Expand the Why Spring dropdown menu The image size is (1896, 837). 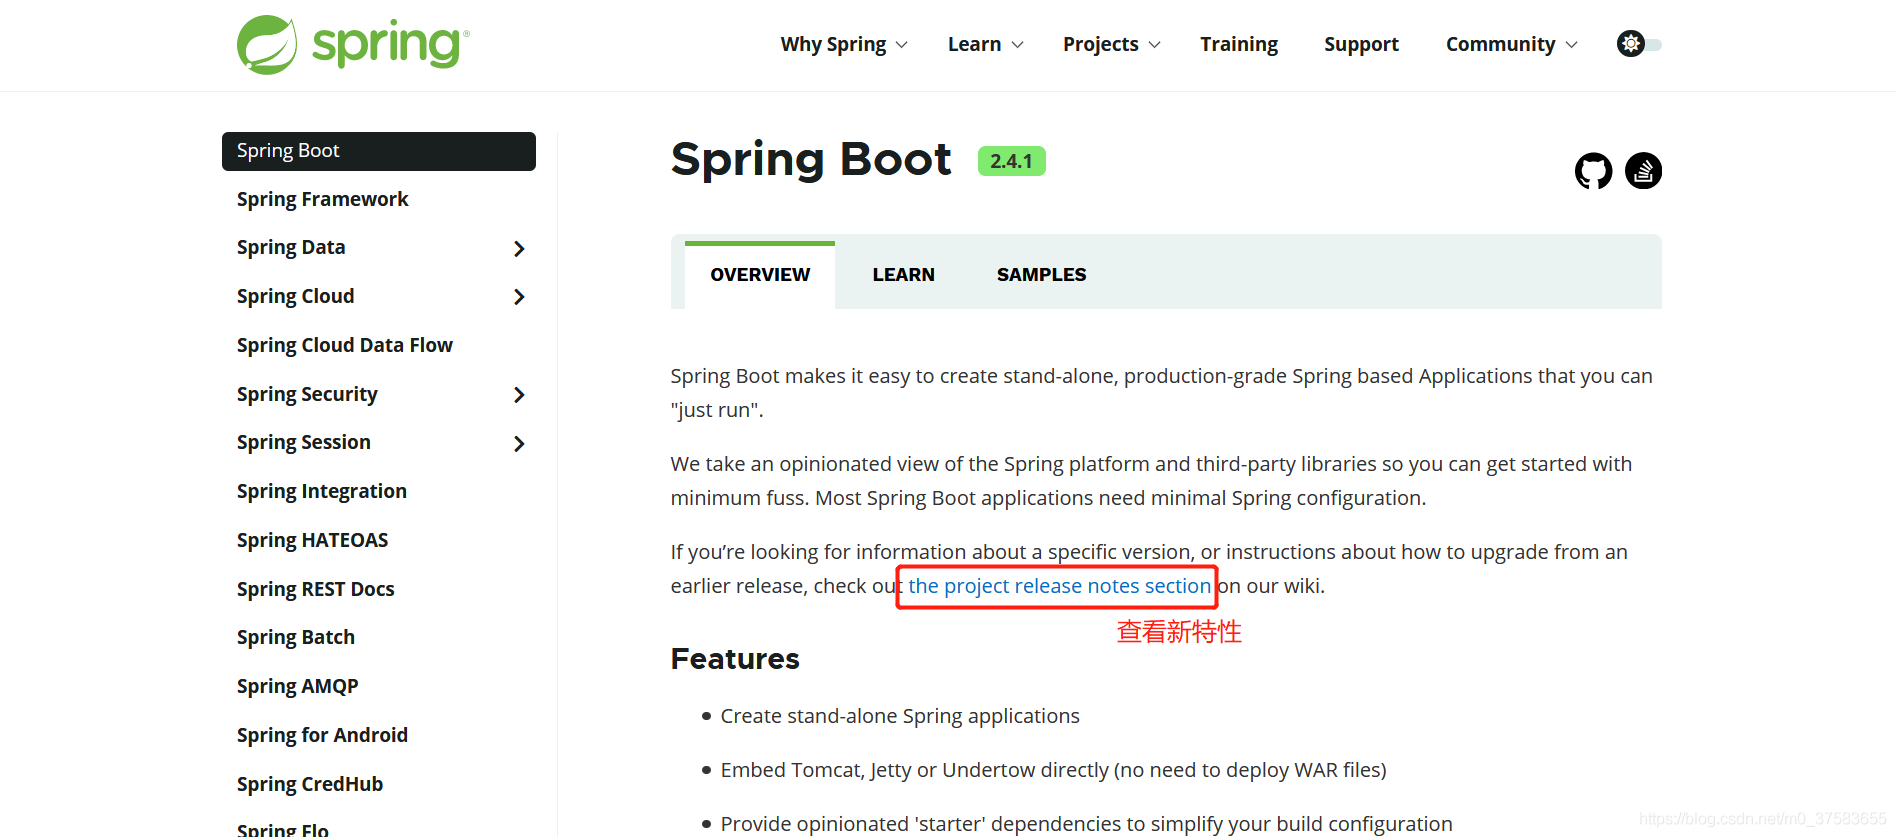844,44
